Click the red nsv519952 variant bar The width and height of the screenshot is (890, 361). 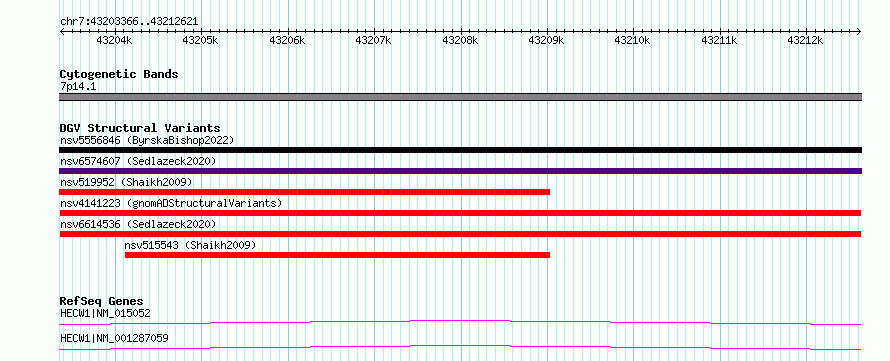(305, 192)
